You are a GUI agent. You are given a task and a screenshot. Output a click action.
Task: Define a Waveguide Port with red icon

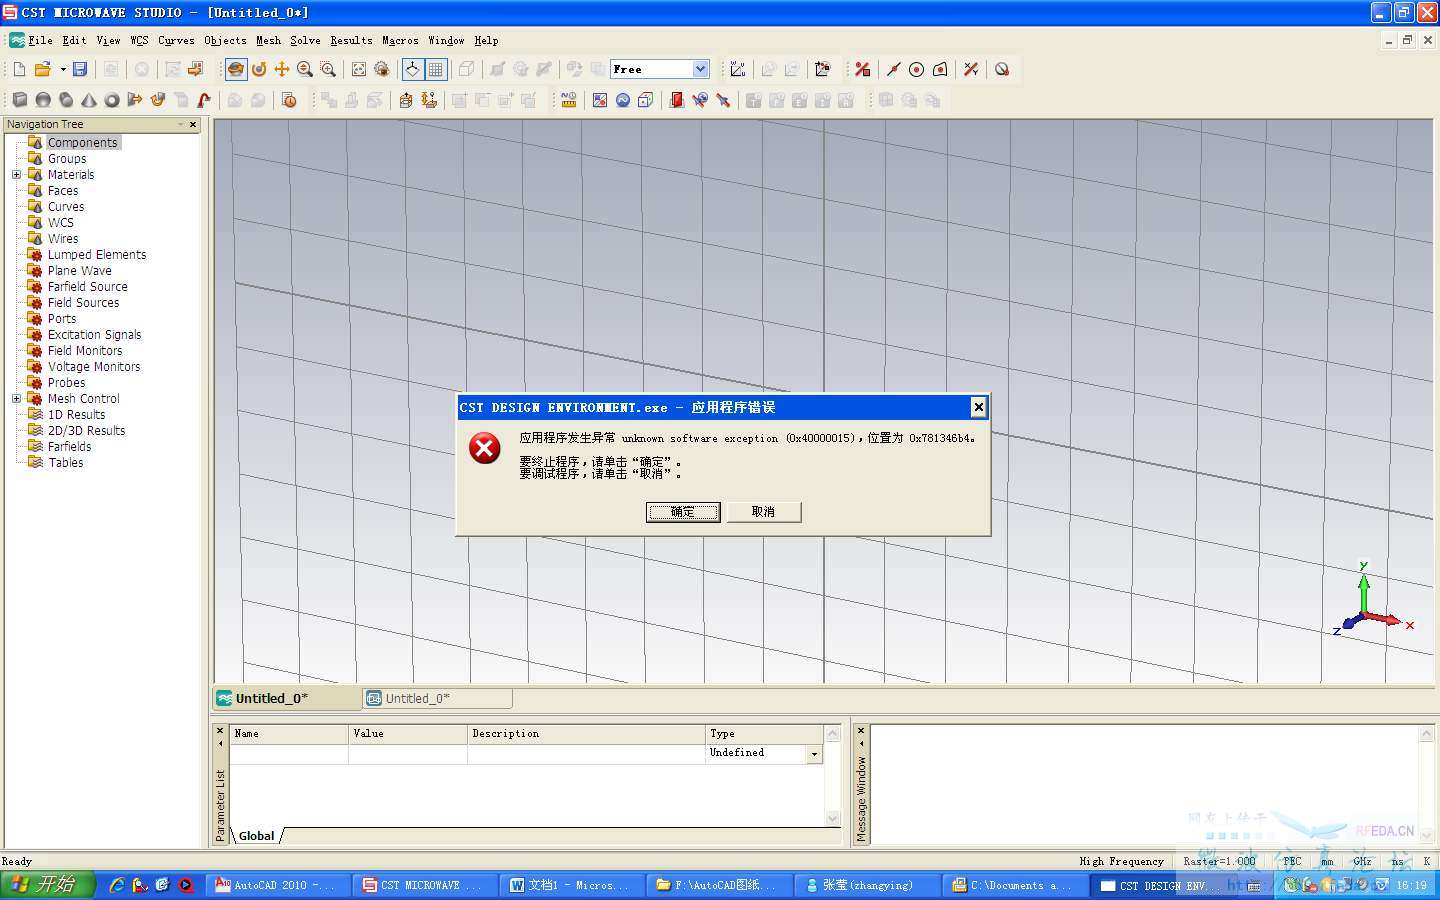pyautogui.click(x=677, y=100)
